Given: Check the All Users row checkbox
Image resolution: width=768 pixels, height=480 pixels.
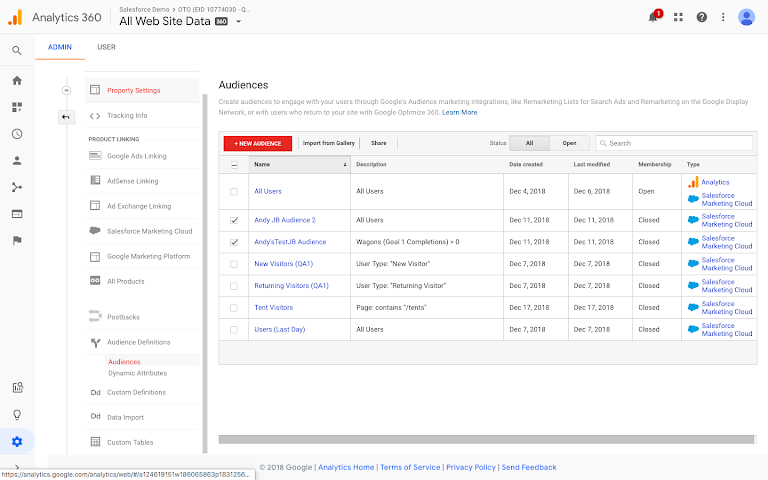Looking at the screenshot, I should tap(234, 192).
